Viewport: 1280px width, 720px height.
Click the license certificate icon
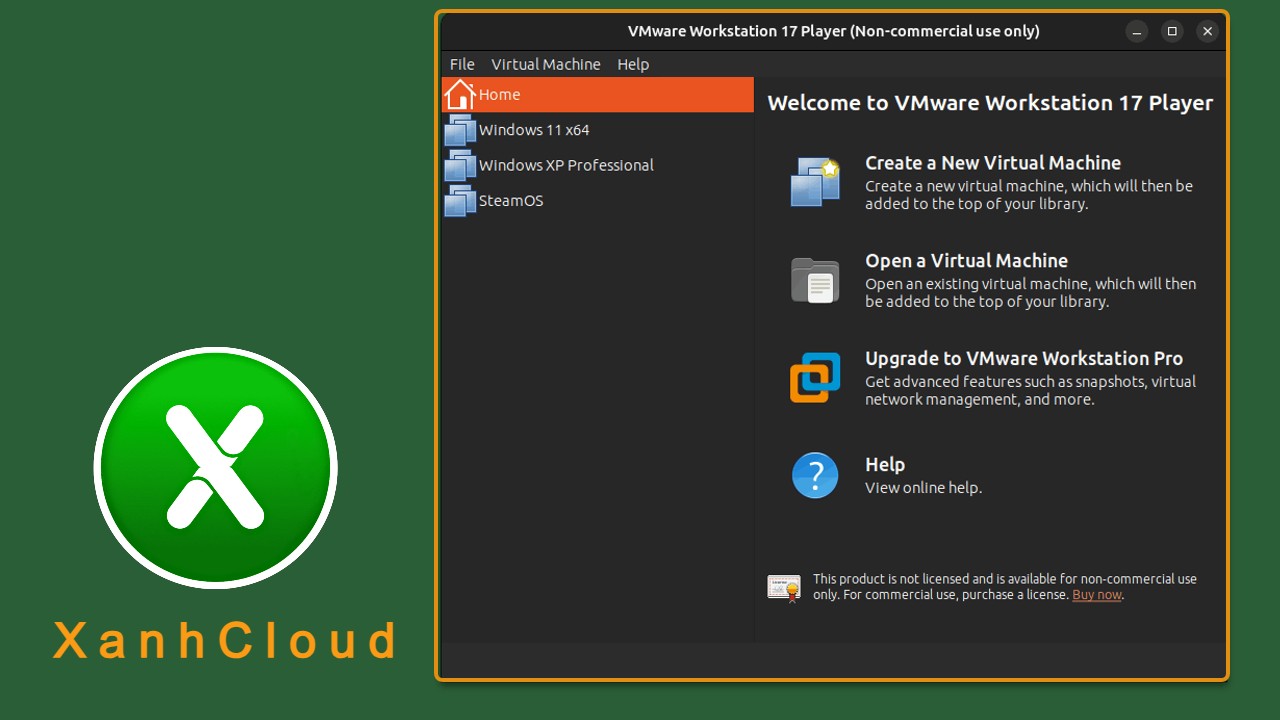pyautogui.click(x=784, y=588)
